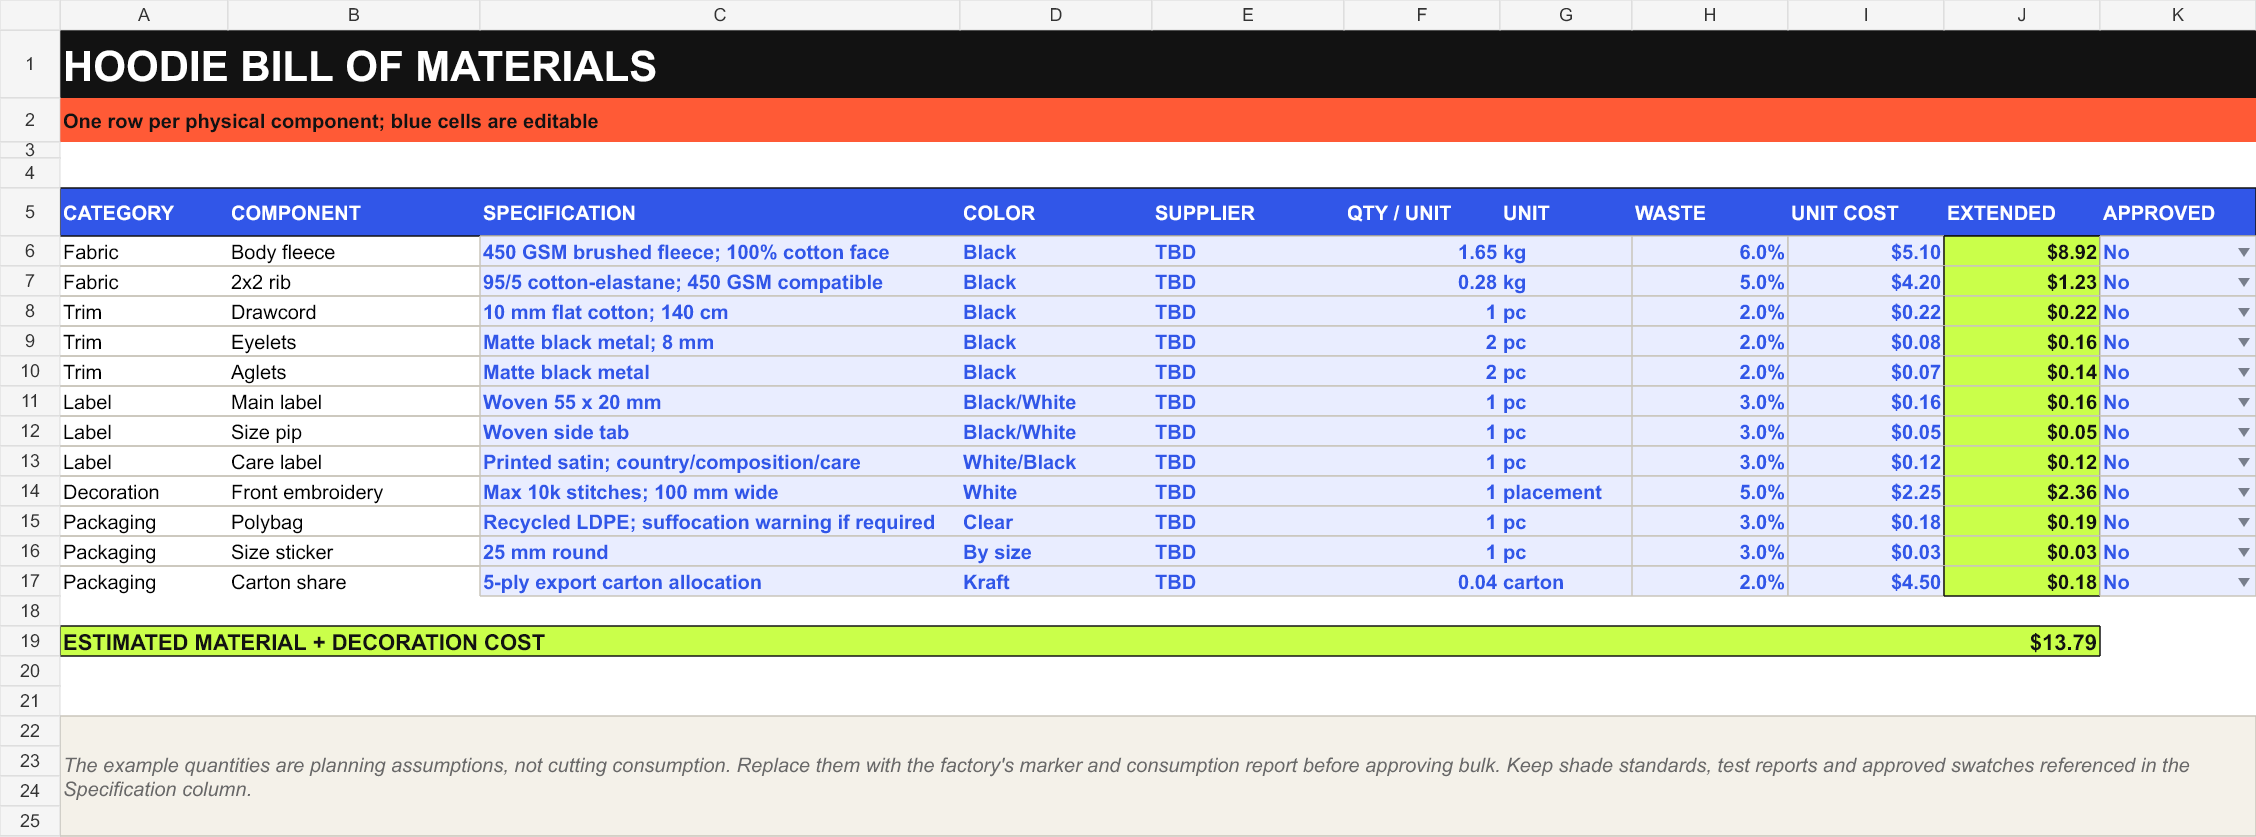
Task: Open Approved dropdown arrow for Front embroidery row
Action: point(2243,493)
